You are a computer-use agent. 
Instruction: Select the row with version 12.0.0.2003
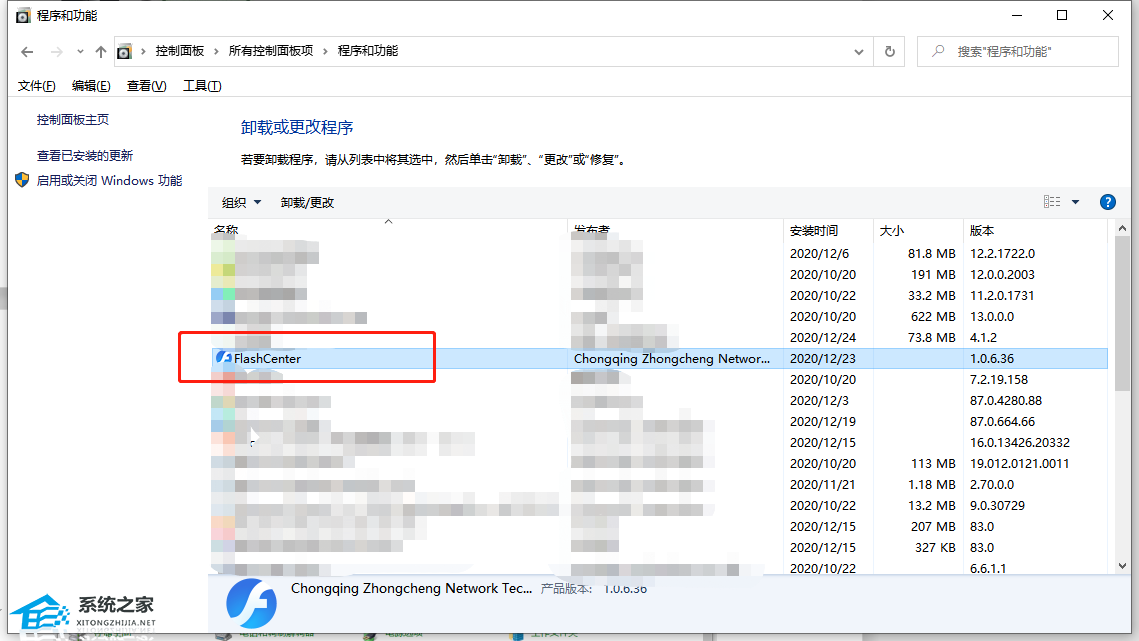pos(659,275)
